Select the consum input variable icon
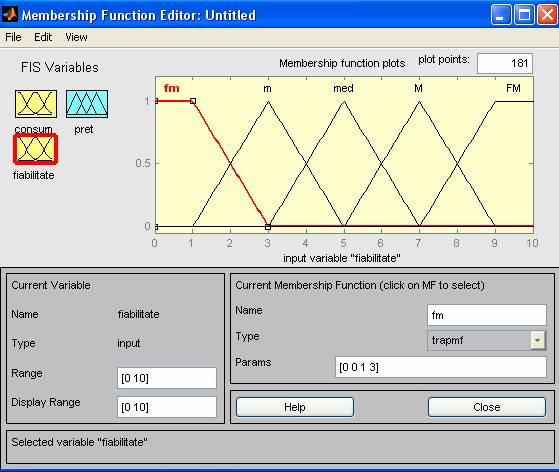Viewport: 559px width, 472px height. (36, 104)
